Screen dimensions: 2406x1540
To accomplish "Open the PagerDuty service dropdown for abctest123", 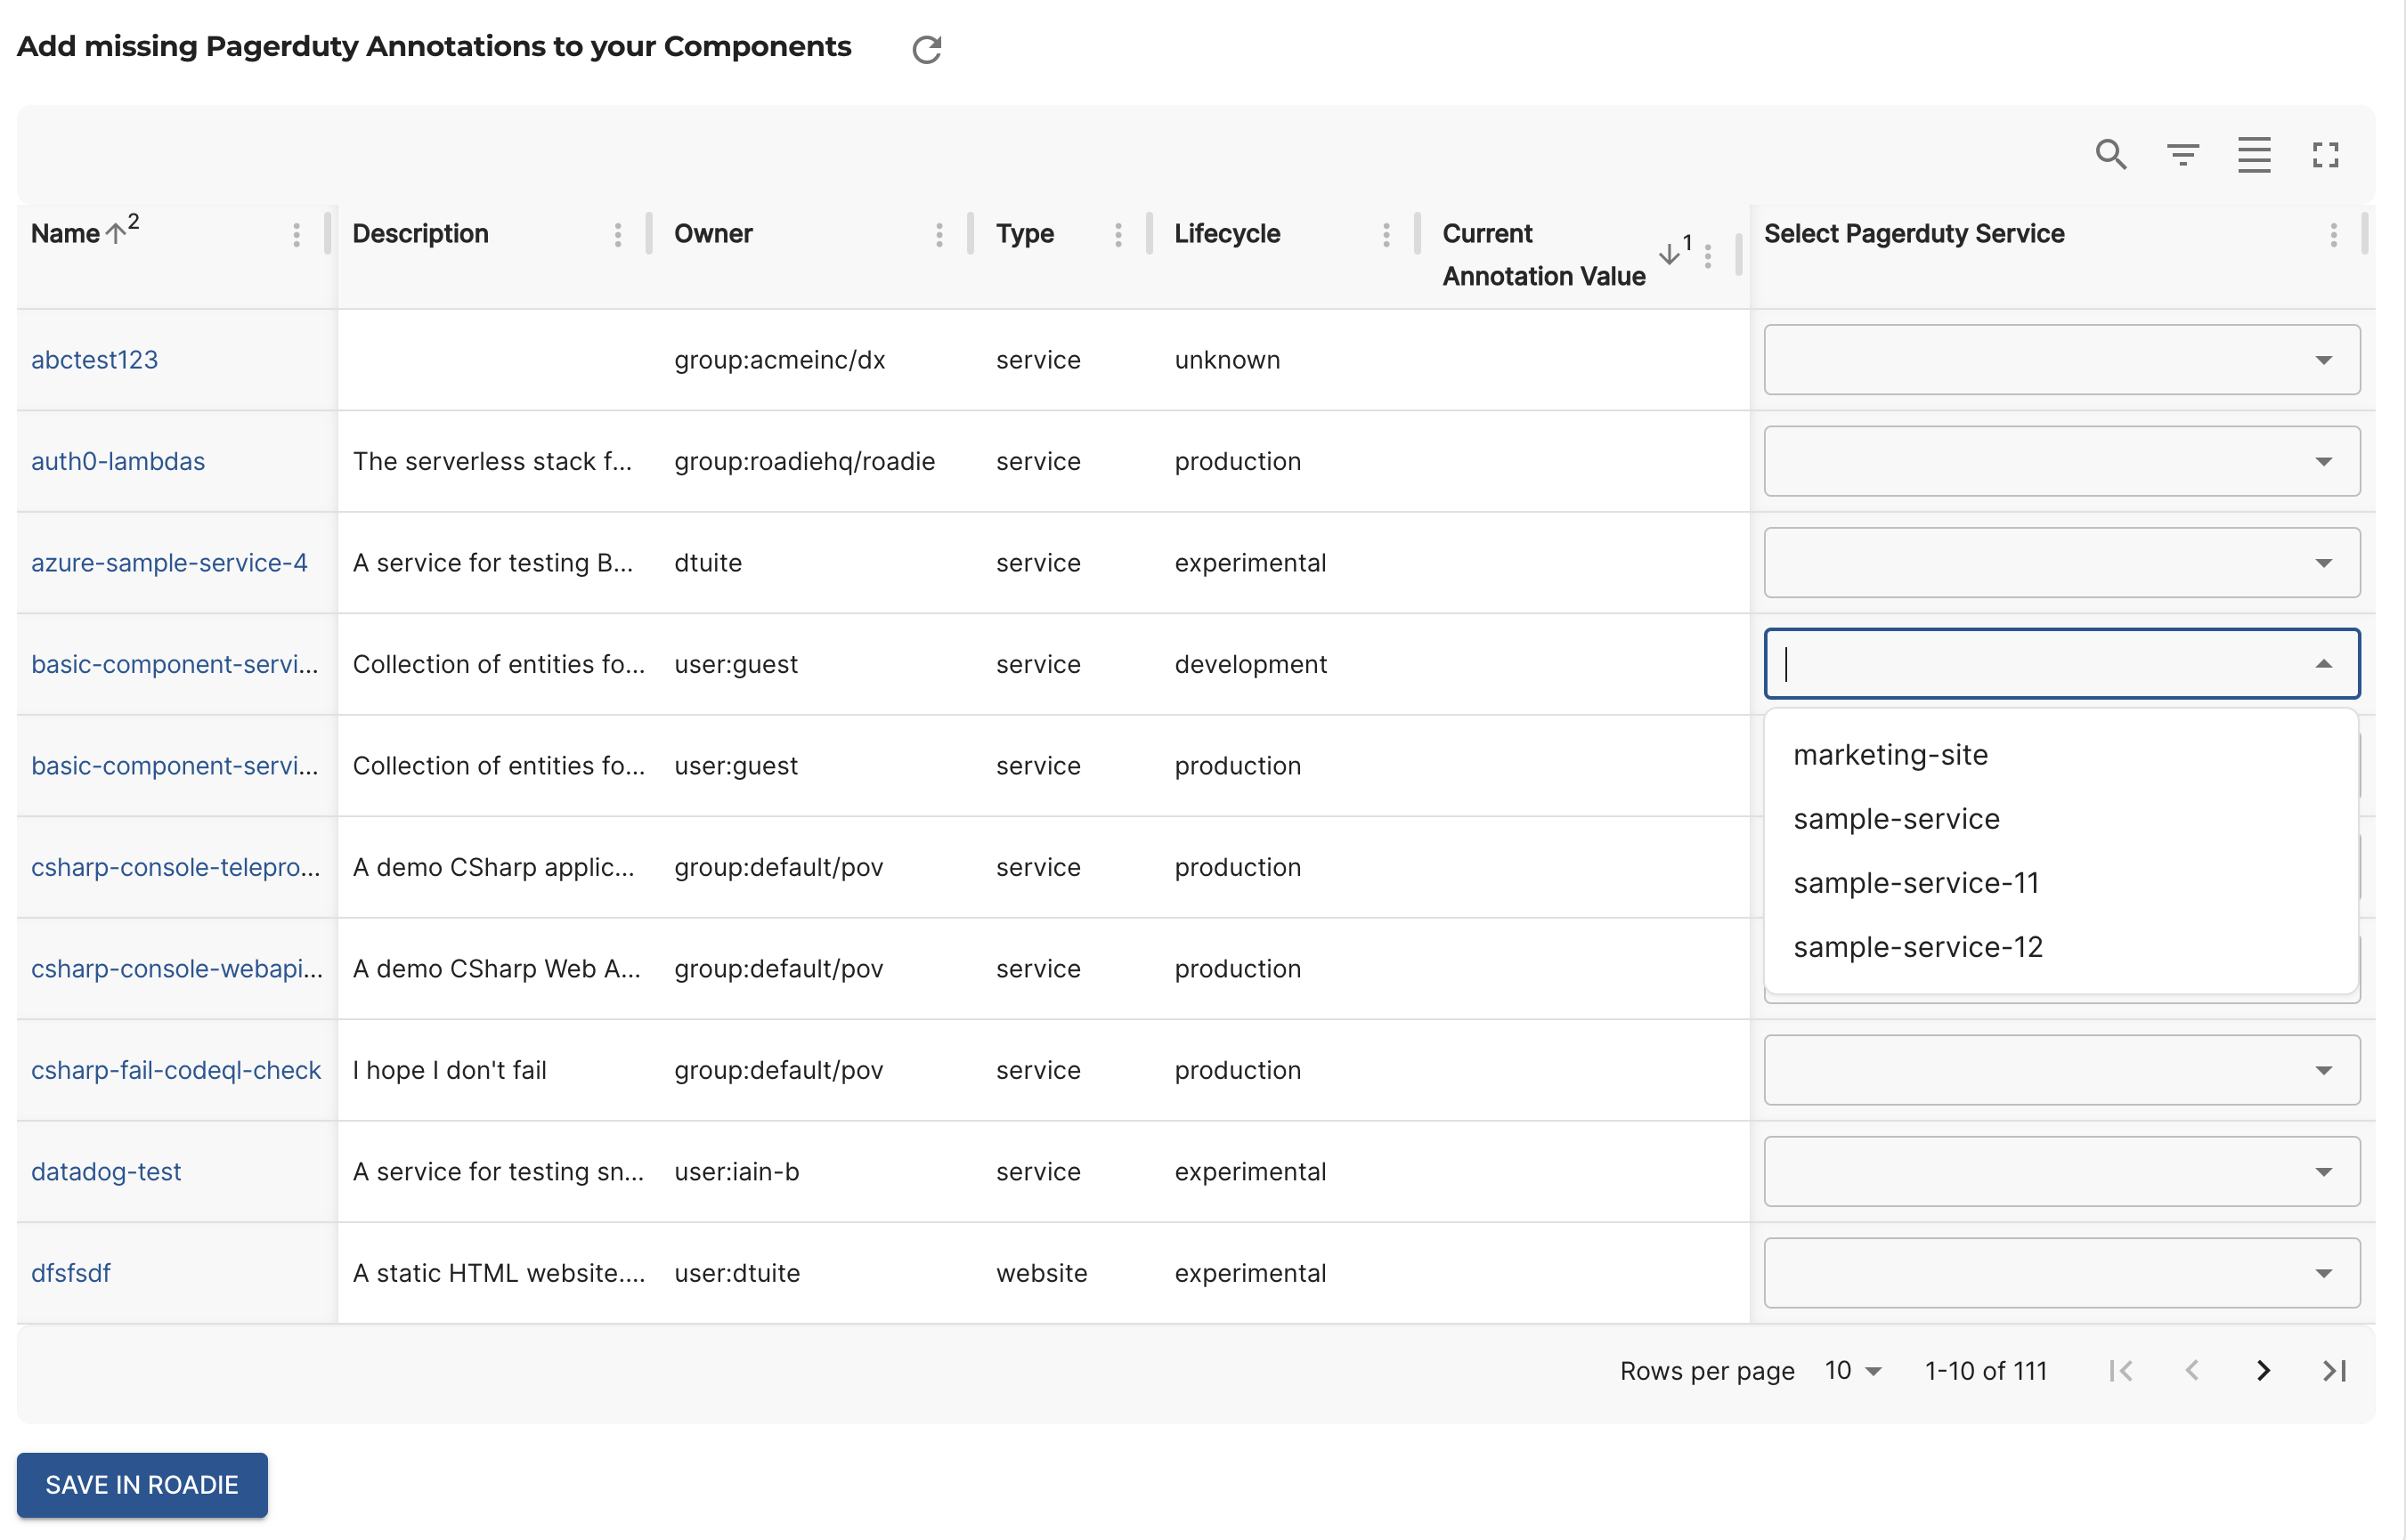I will pyautogui.click(x=2323, y=360).
